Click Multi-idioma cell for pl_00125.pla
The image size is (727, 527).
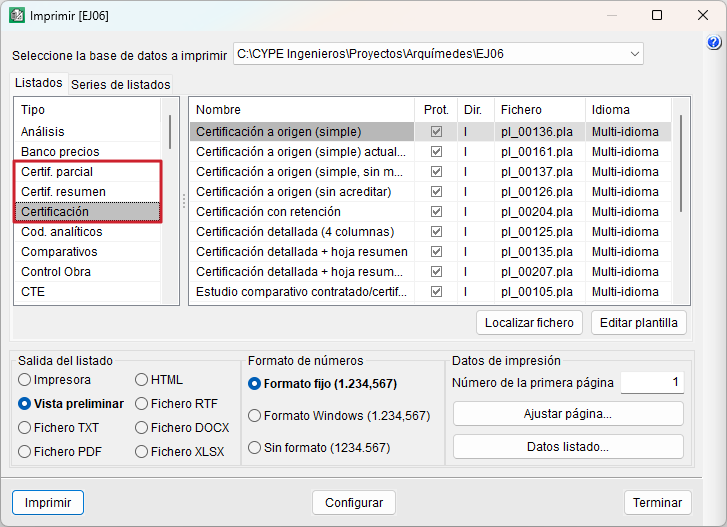(628, 231)
